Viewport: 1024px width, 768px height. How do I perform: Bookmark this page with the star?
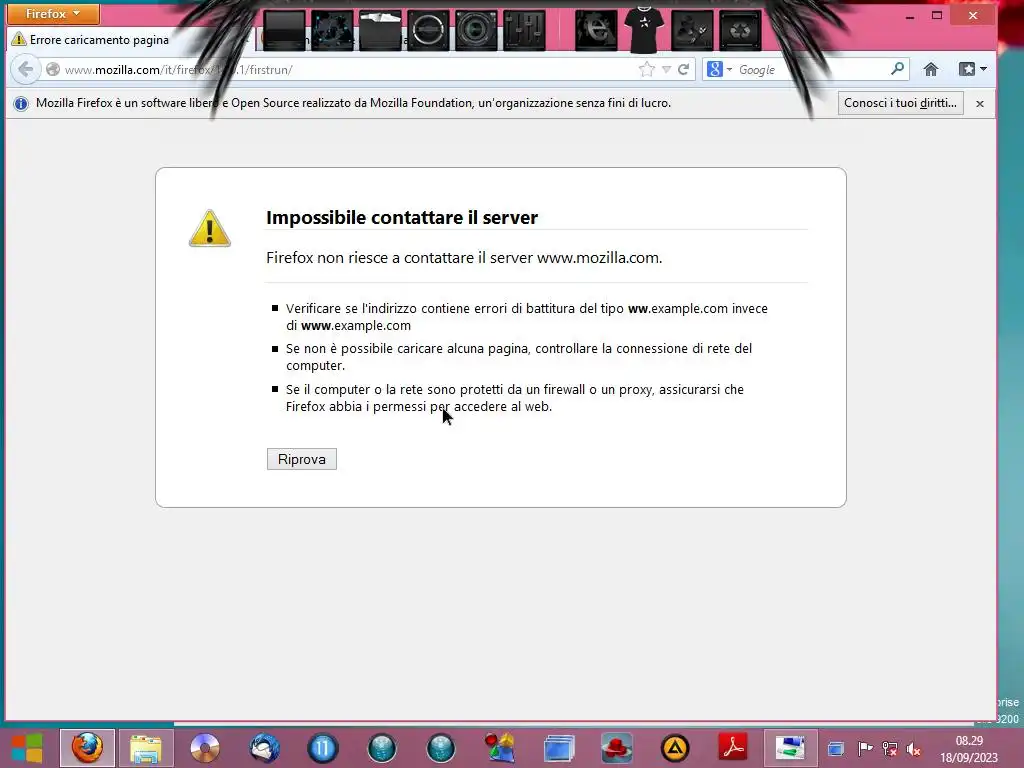tap(647, 69)
